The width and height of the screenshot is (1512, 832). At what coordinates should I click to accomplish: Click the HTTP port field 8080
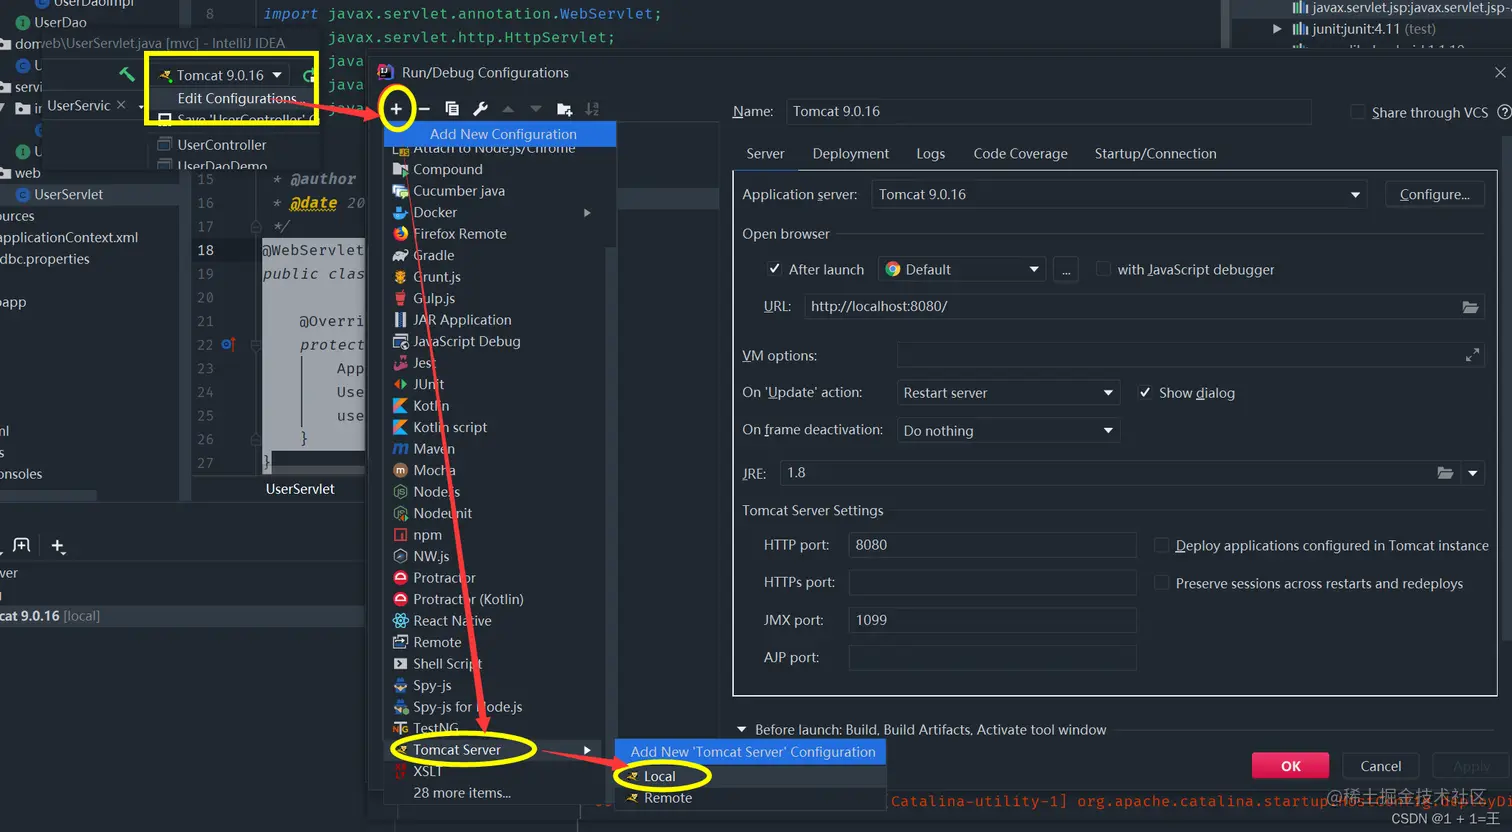[x=992, y=545]
